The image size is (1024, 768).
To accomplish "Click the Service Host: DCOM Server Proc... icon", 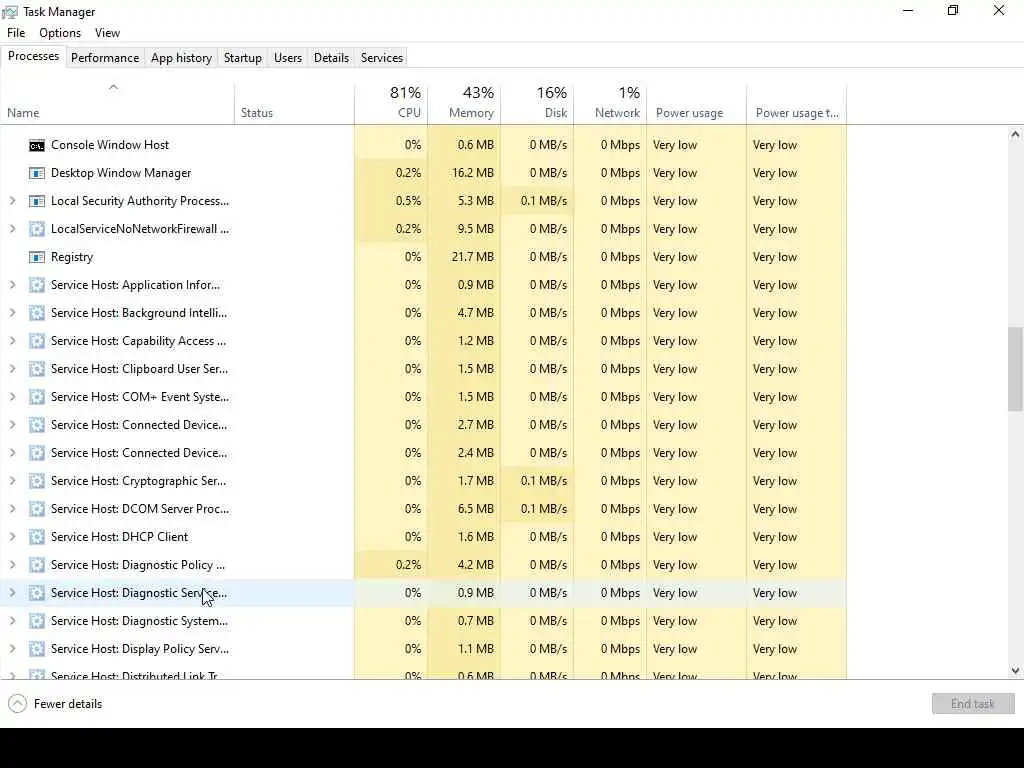I will (x=37, y=509).
